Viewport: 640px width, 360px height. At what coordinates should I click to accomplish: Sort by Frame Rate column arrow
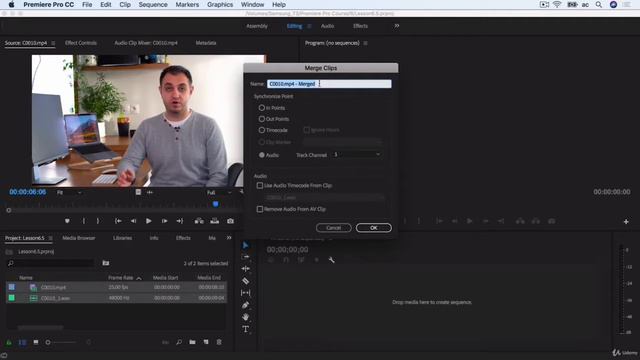click(139, 278)
